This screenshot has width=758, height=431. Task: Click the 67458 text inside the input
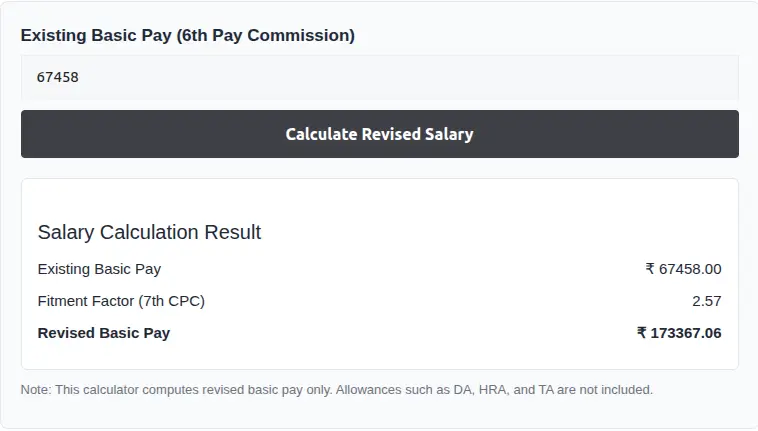click(58, 77)
